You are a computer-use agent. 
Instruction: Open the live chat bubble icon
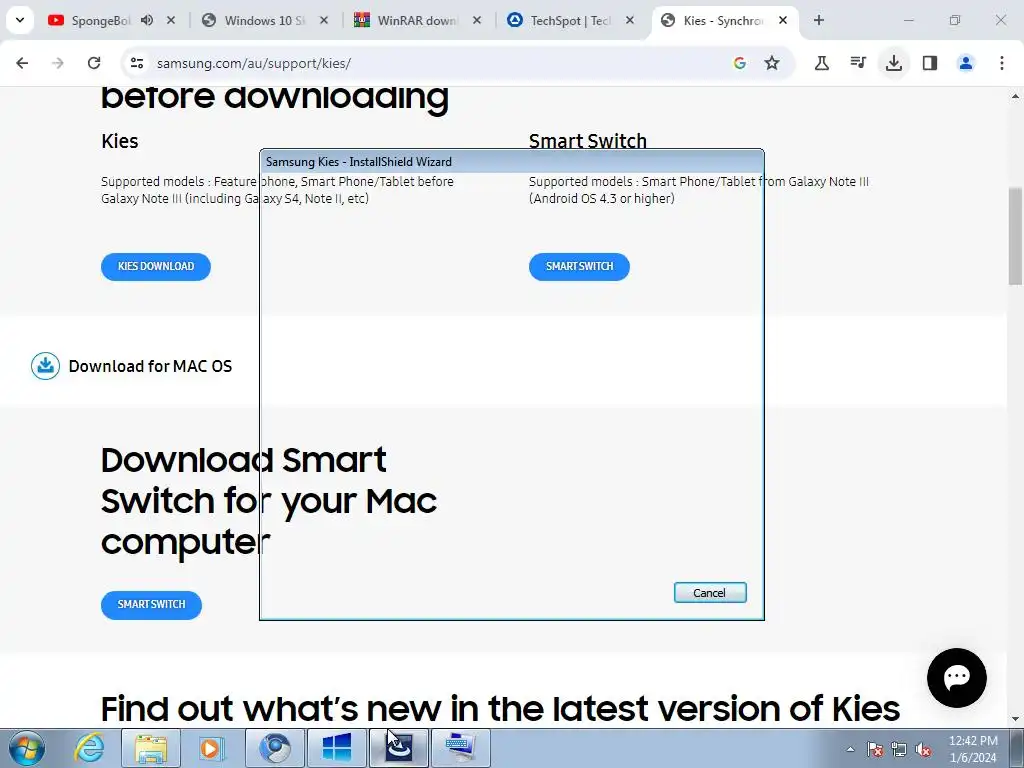pyautogui.click(x=957, y=678)
